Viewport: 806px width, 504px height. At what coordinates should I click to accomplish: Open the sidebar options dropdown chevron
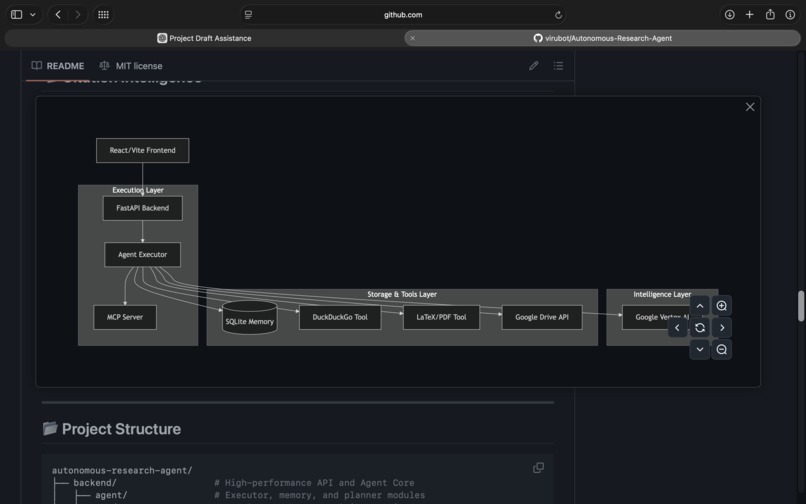tap(33, 14)
